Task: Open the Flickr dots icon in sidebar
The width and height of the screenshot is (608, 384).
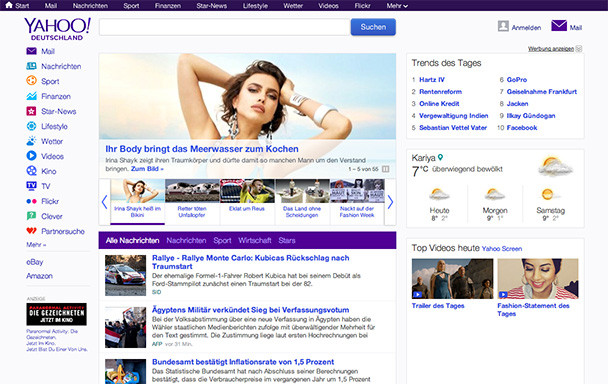Action: click(x=31, y=201)
